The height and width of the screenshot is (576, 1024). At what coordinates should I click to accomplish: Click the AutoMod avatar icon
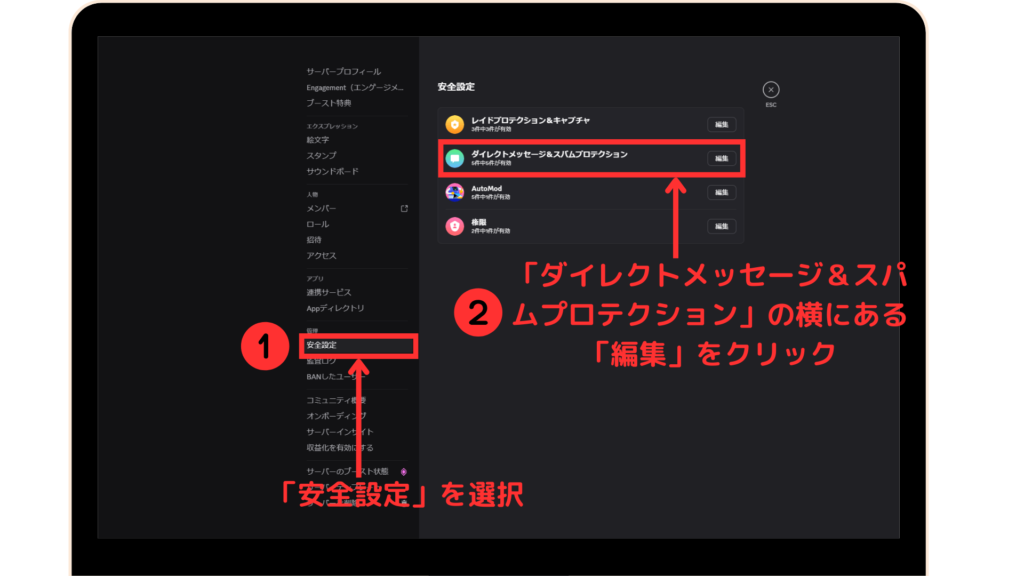[455, 192]
